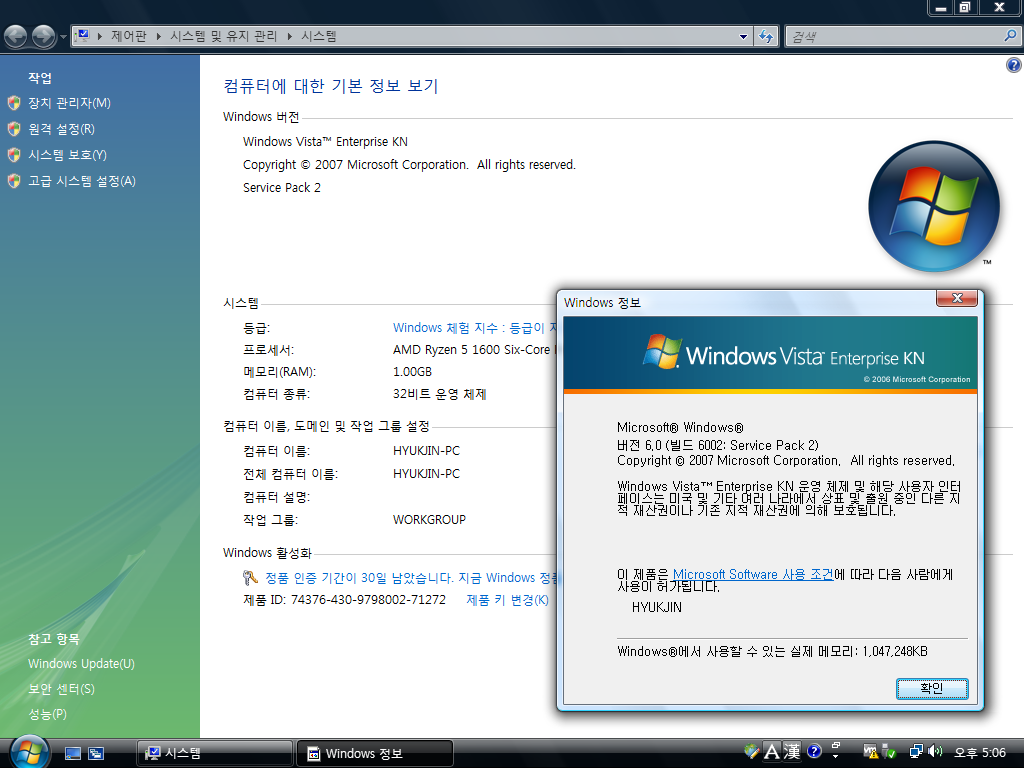The width and height of the screenshot is (1024, 768).
Task: Switch to Windows 정보 taskbar button
Action: [x=375, y=754]
